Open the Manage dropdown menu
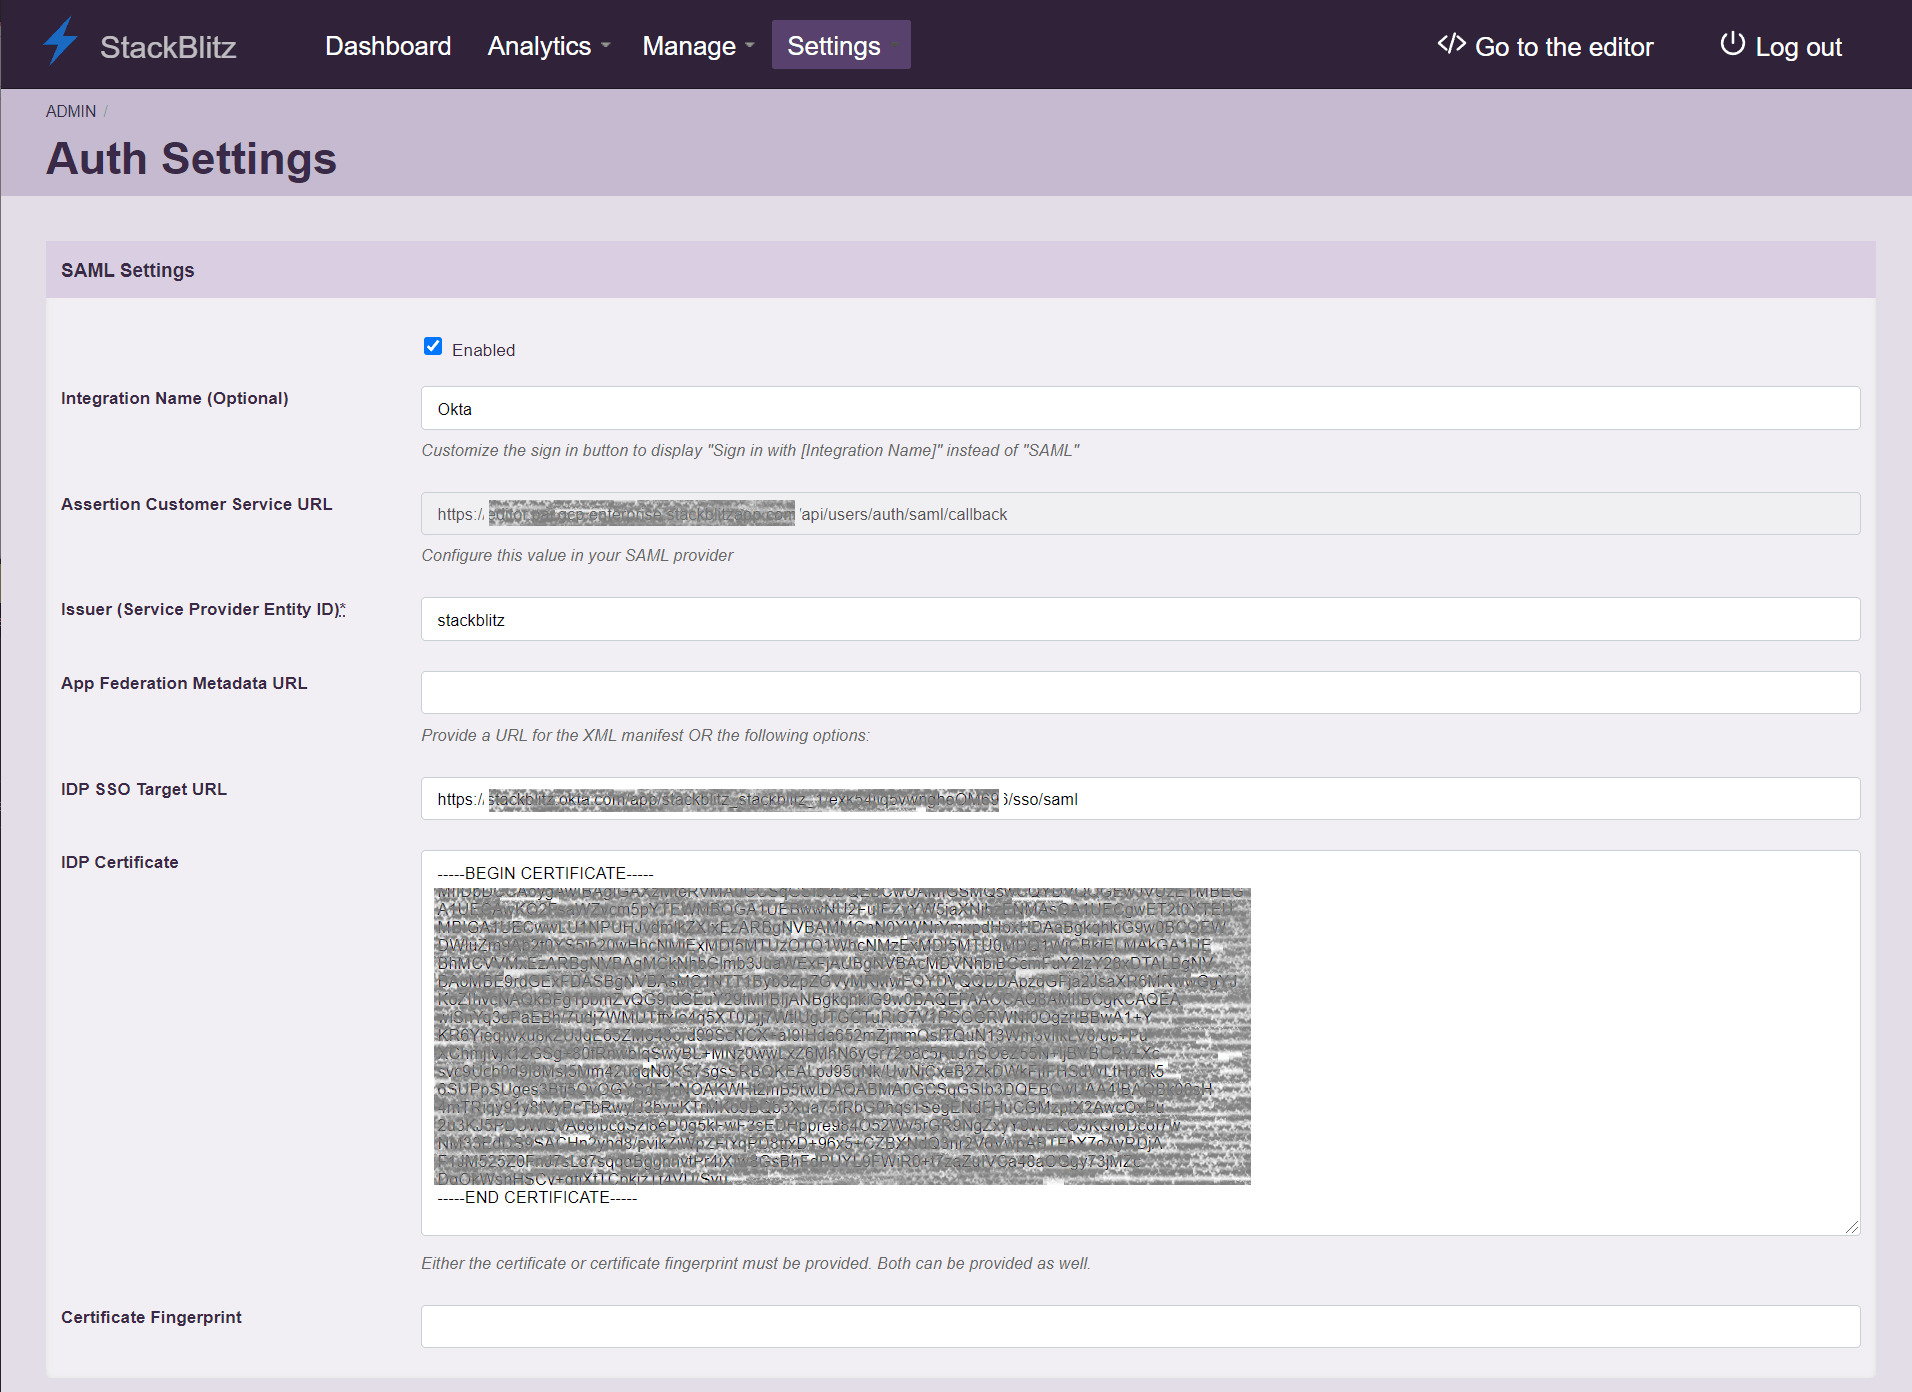This screenshot has height=1392, width=1912. tap(697, 45)
